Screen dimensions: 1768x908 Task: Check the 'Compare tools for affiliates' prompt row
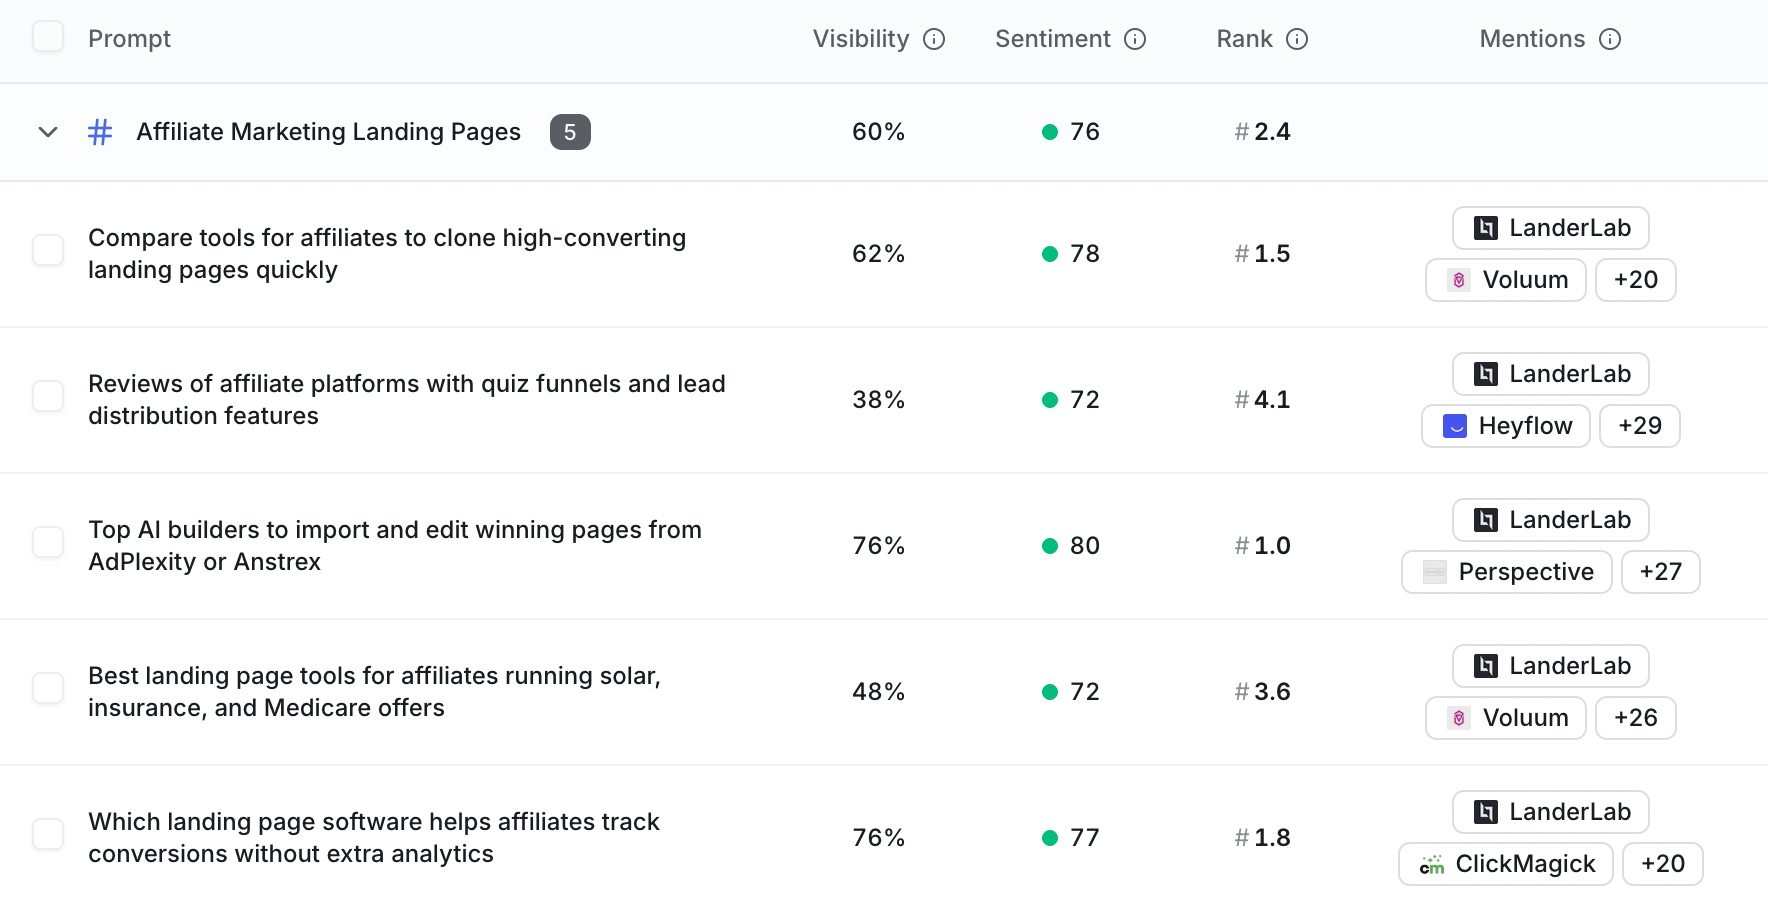[48, 250]
